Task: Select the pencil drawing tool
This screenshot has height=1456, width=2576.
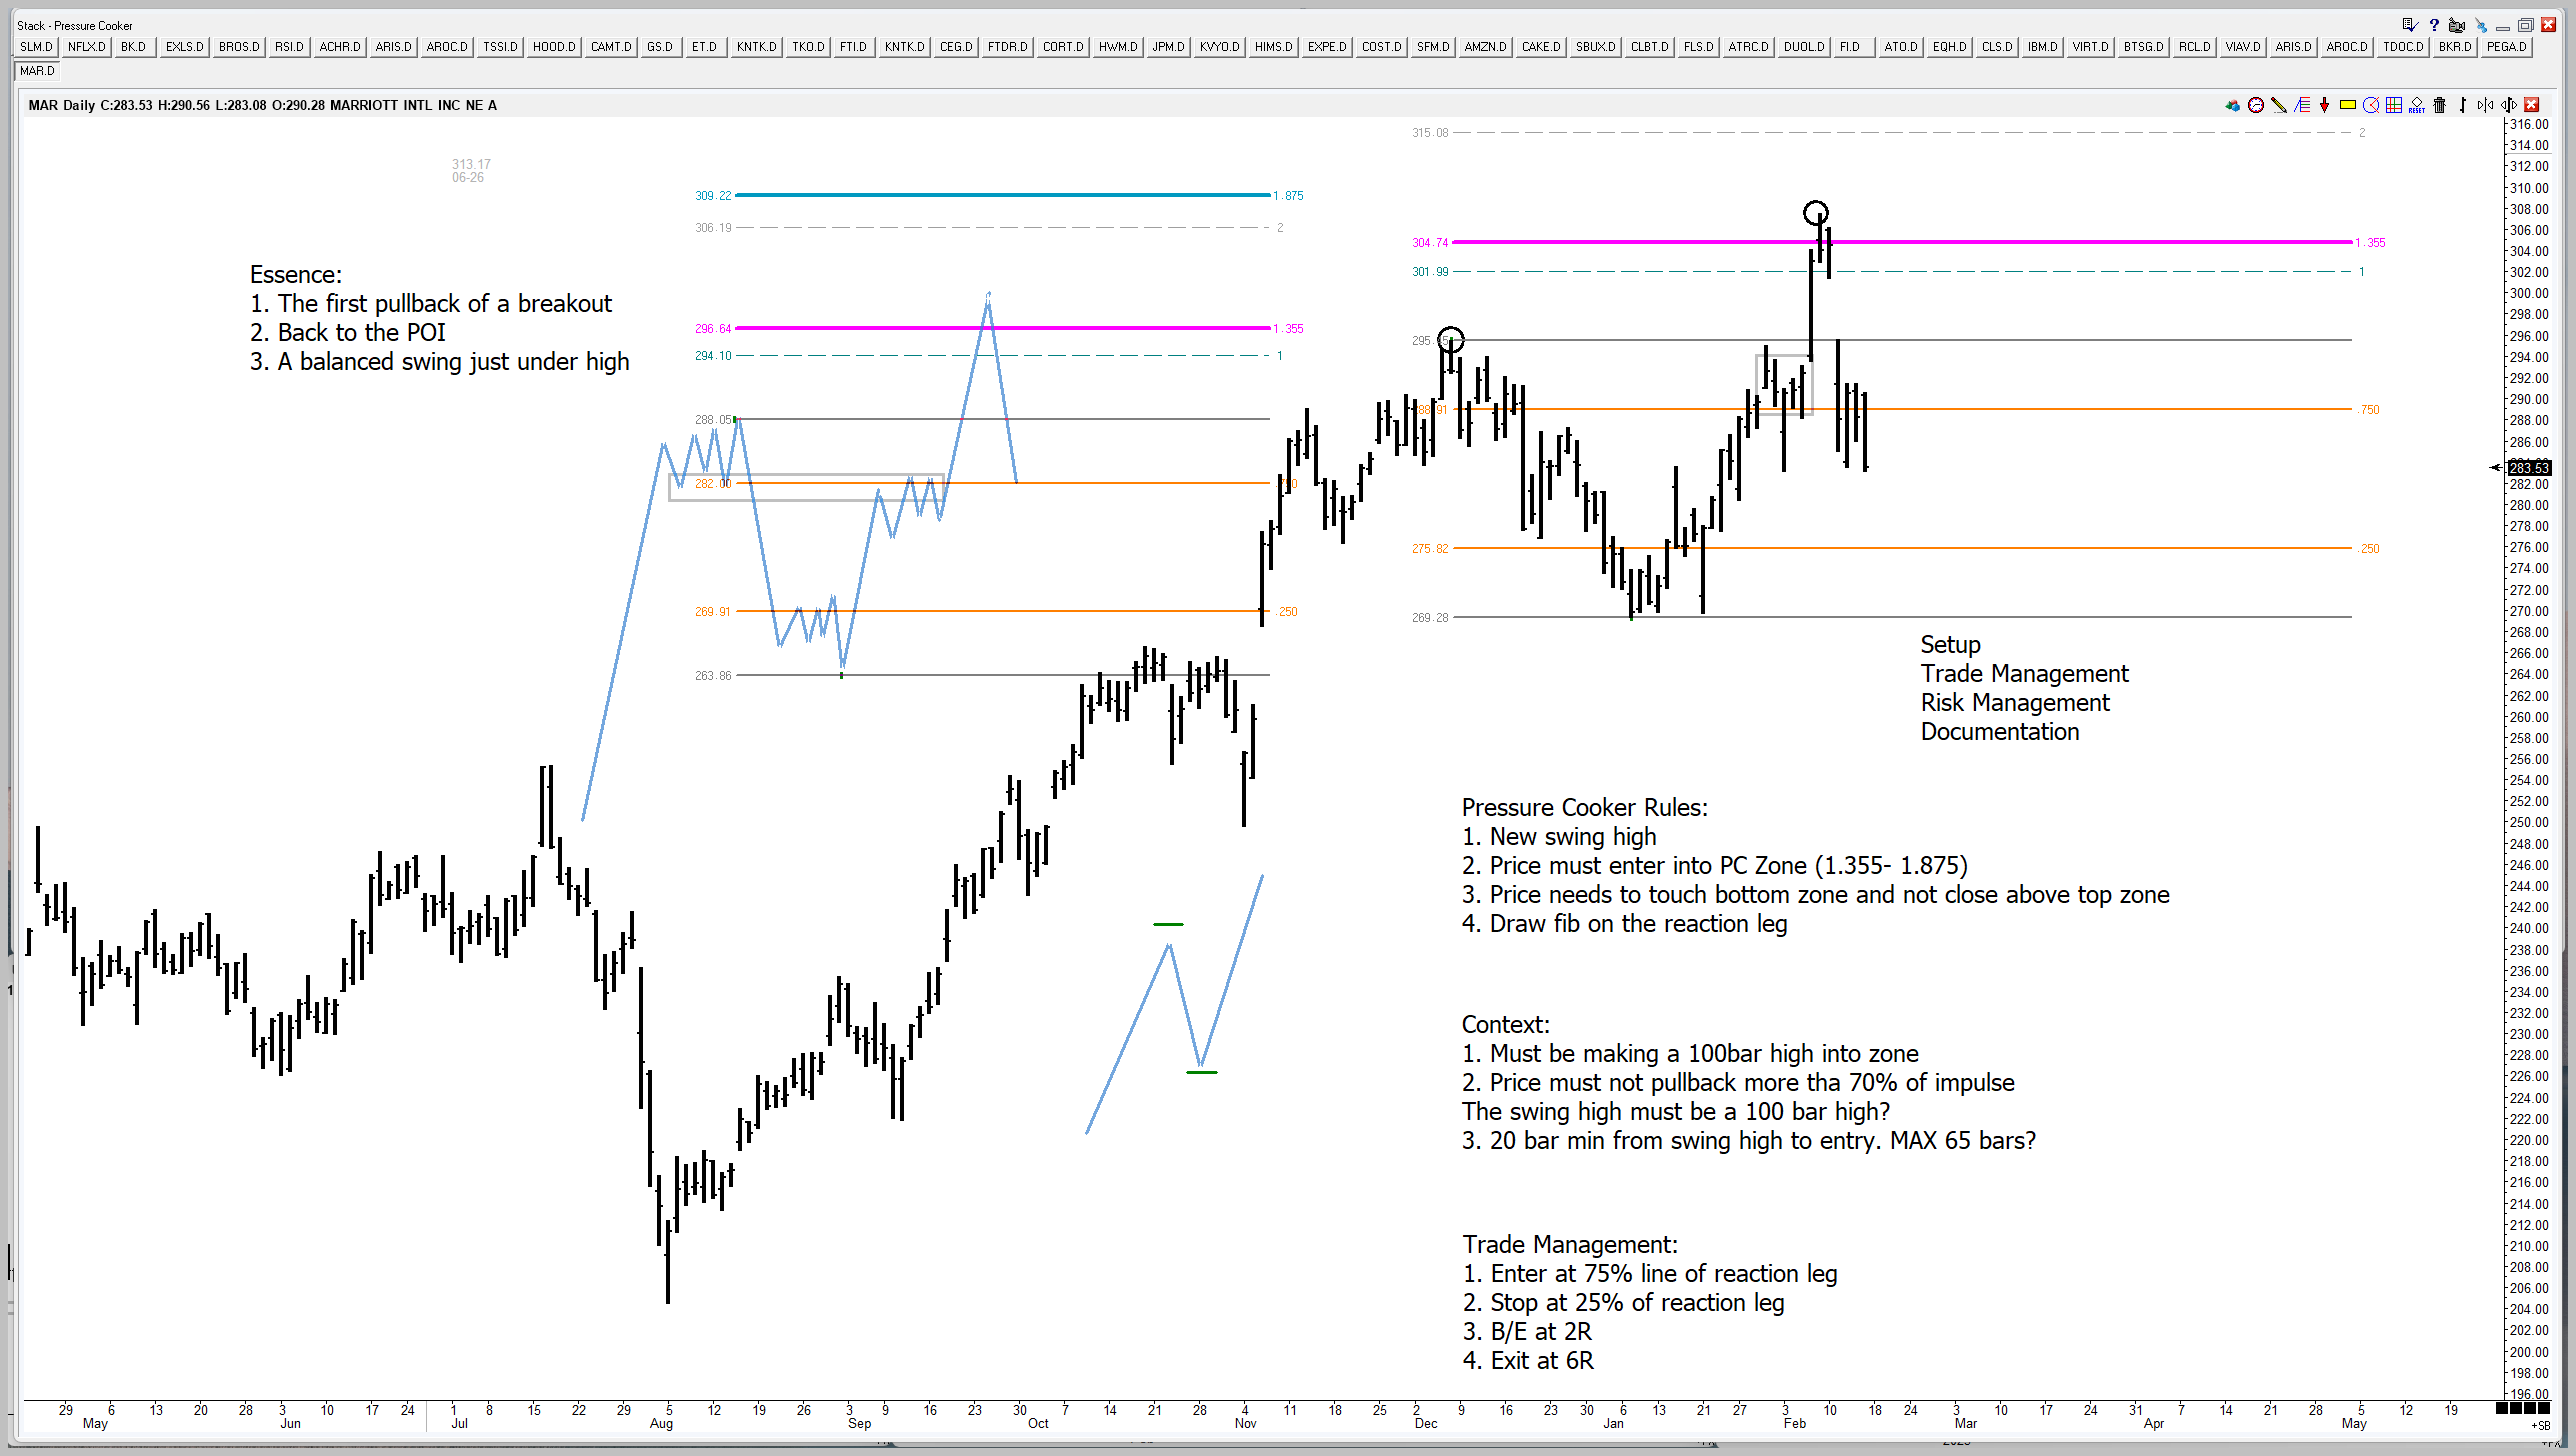Action: tap(2279, 105)
